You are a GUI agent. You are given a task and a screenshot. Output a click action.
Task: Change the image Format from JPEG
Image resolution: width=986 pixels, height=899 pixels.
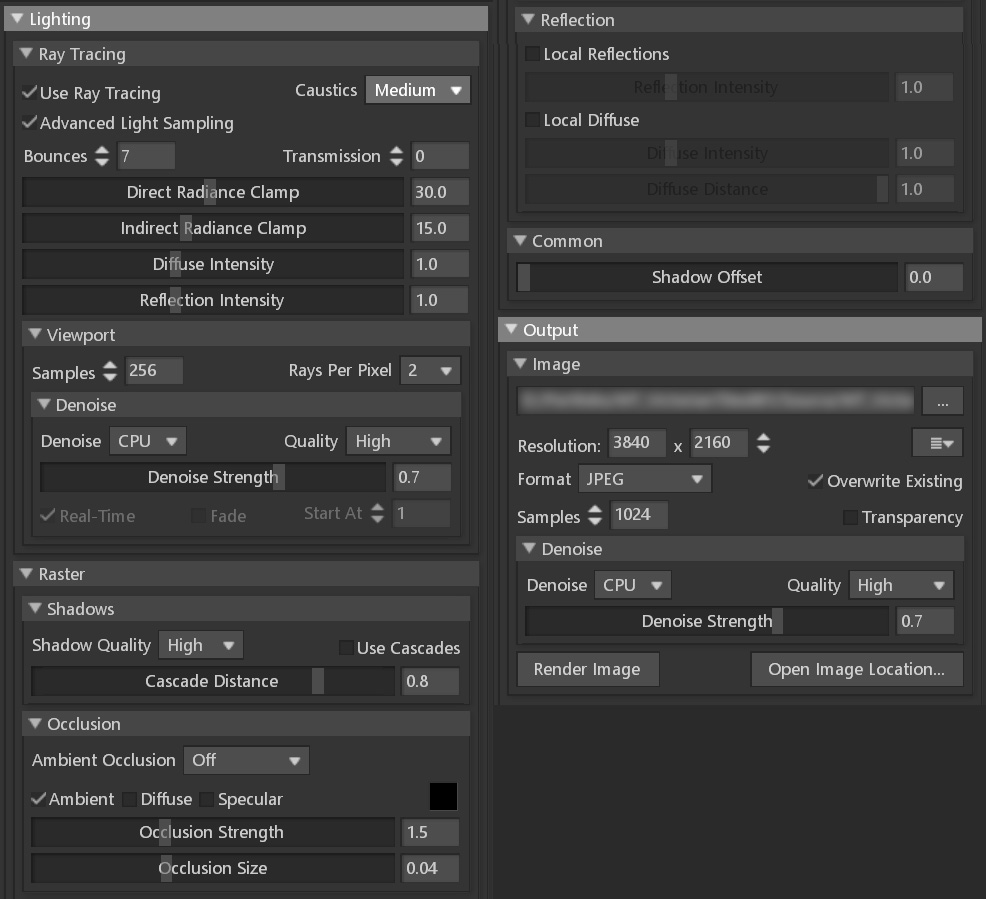644,479
